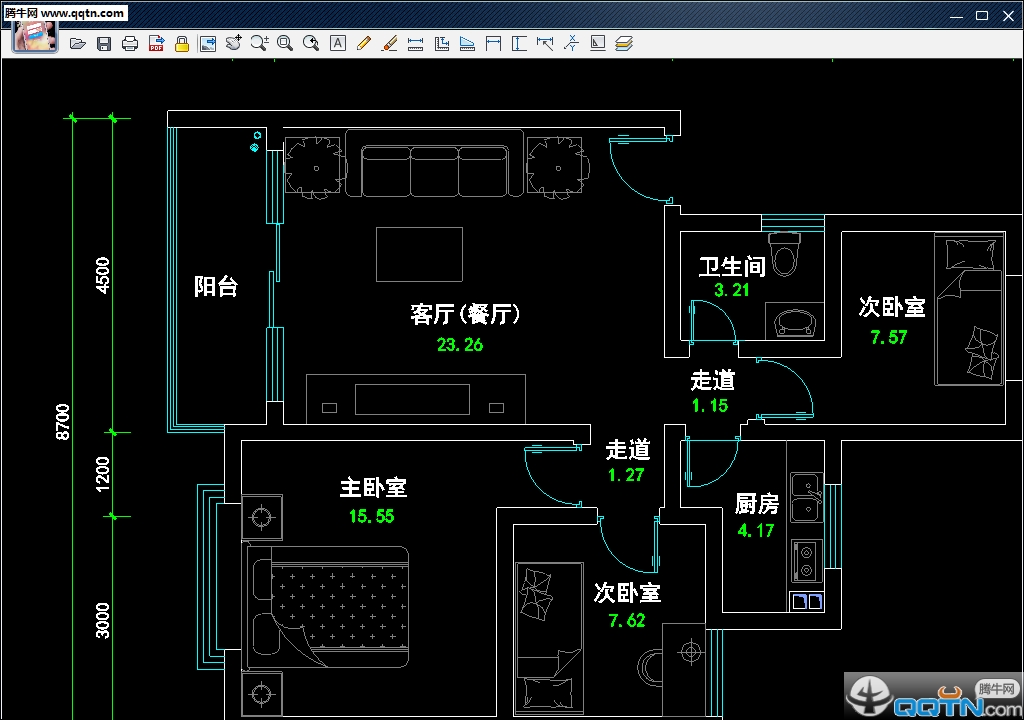
Task: Click the application logo thumbnail
Action: [35, 36]
